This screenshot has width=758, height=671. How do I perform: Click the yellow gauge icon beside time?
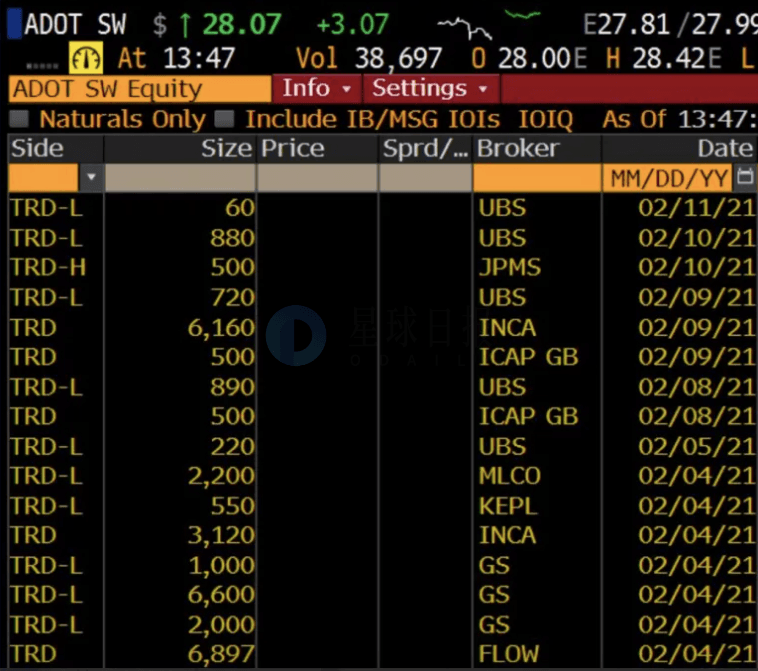86,58
